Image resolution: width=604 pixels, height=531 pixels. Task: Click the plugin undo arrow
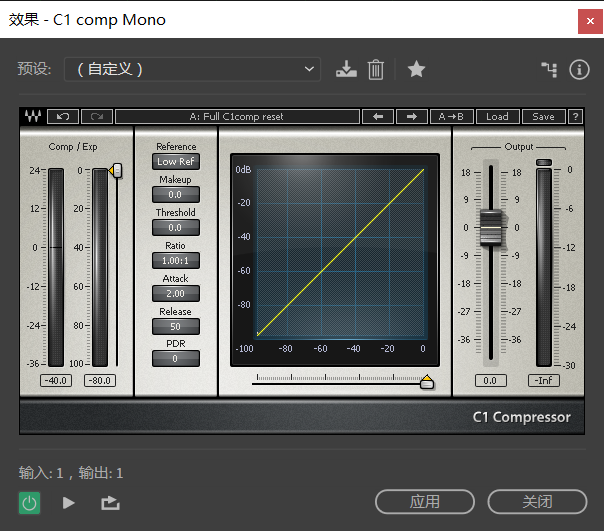[63, 116]
